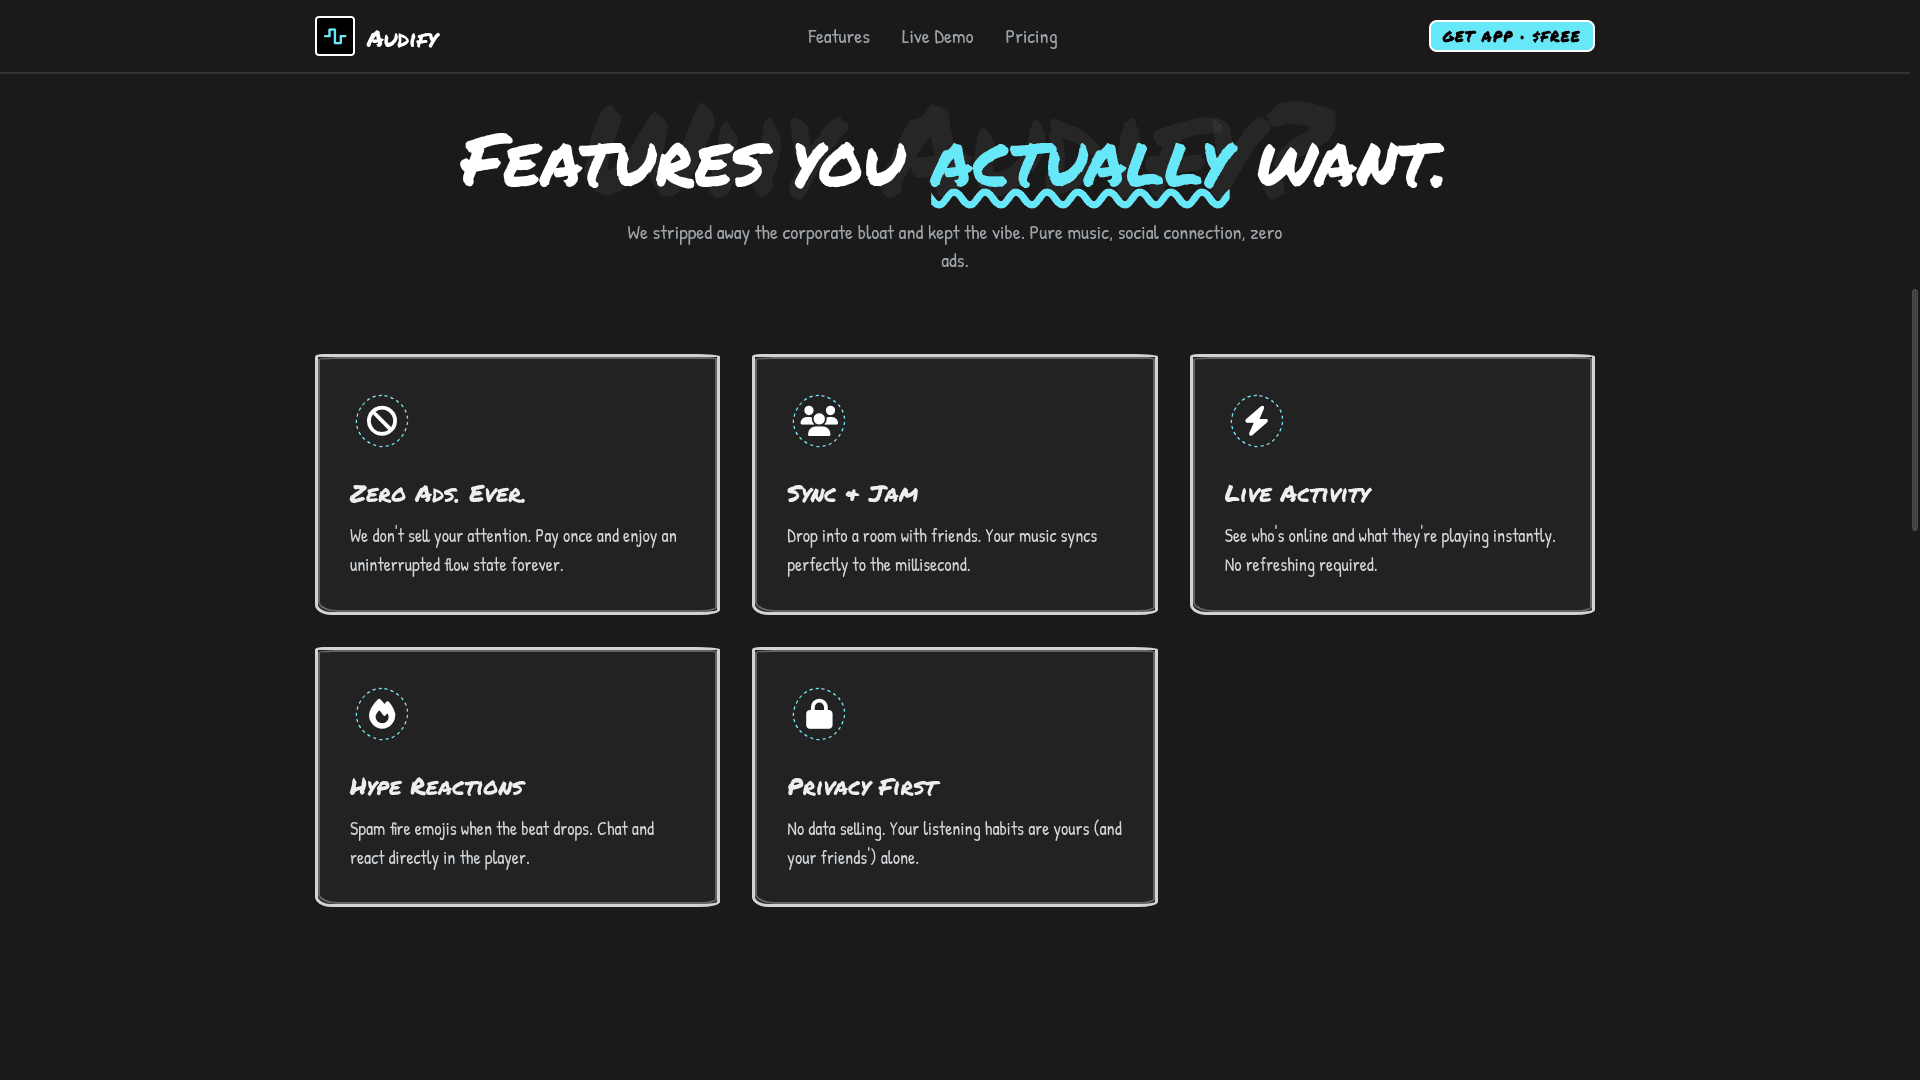
Task: Open the Live Demo navigation item
Action: coord(937,36)
